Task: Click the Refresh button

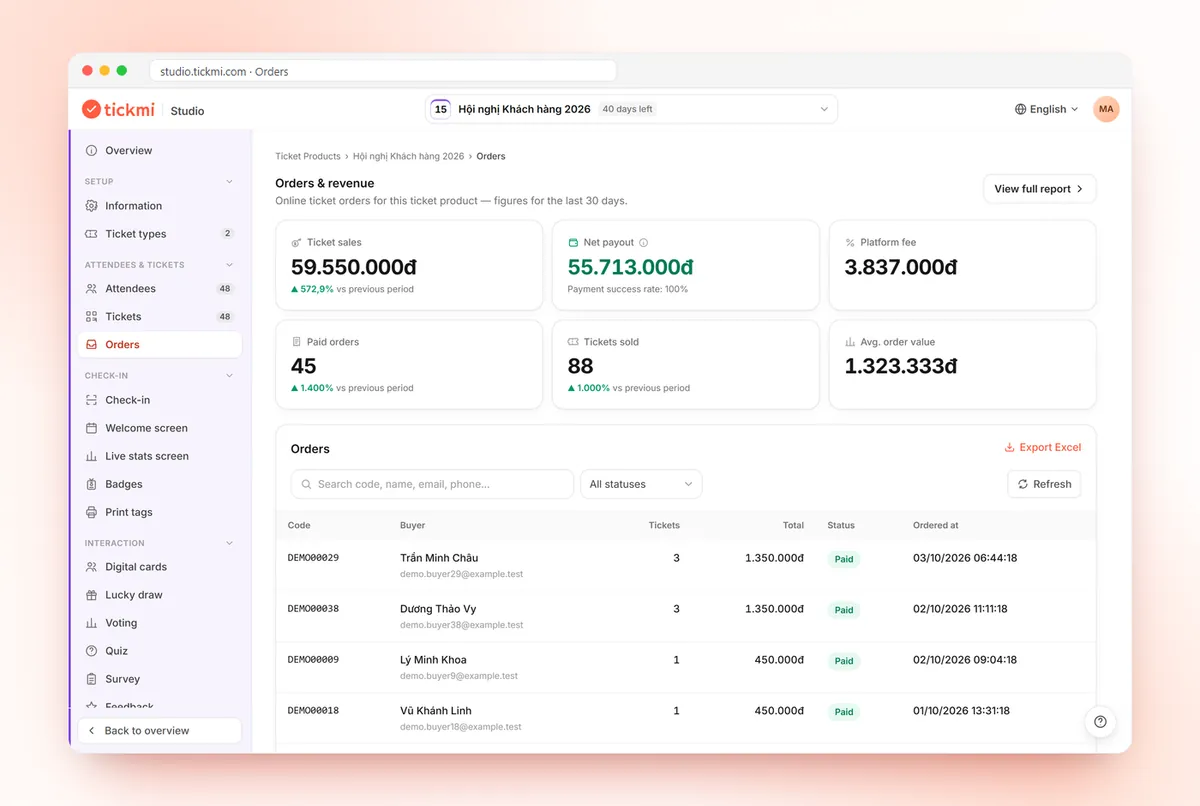Action: [x=1044, y=484]
